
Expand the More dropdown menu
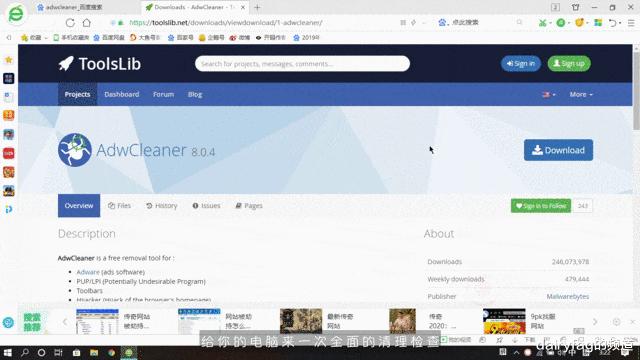581,94
